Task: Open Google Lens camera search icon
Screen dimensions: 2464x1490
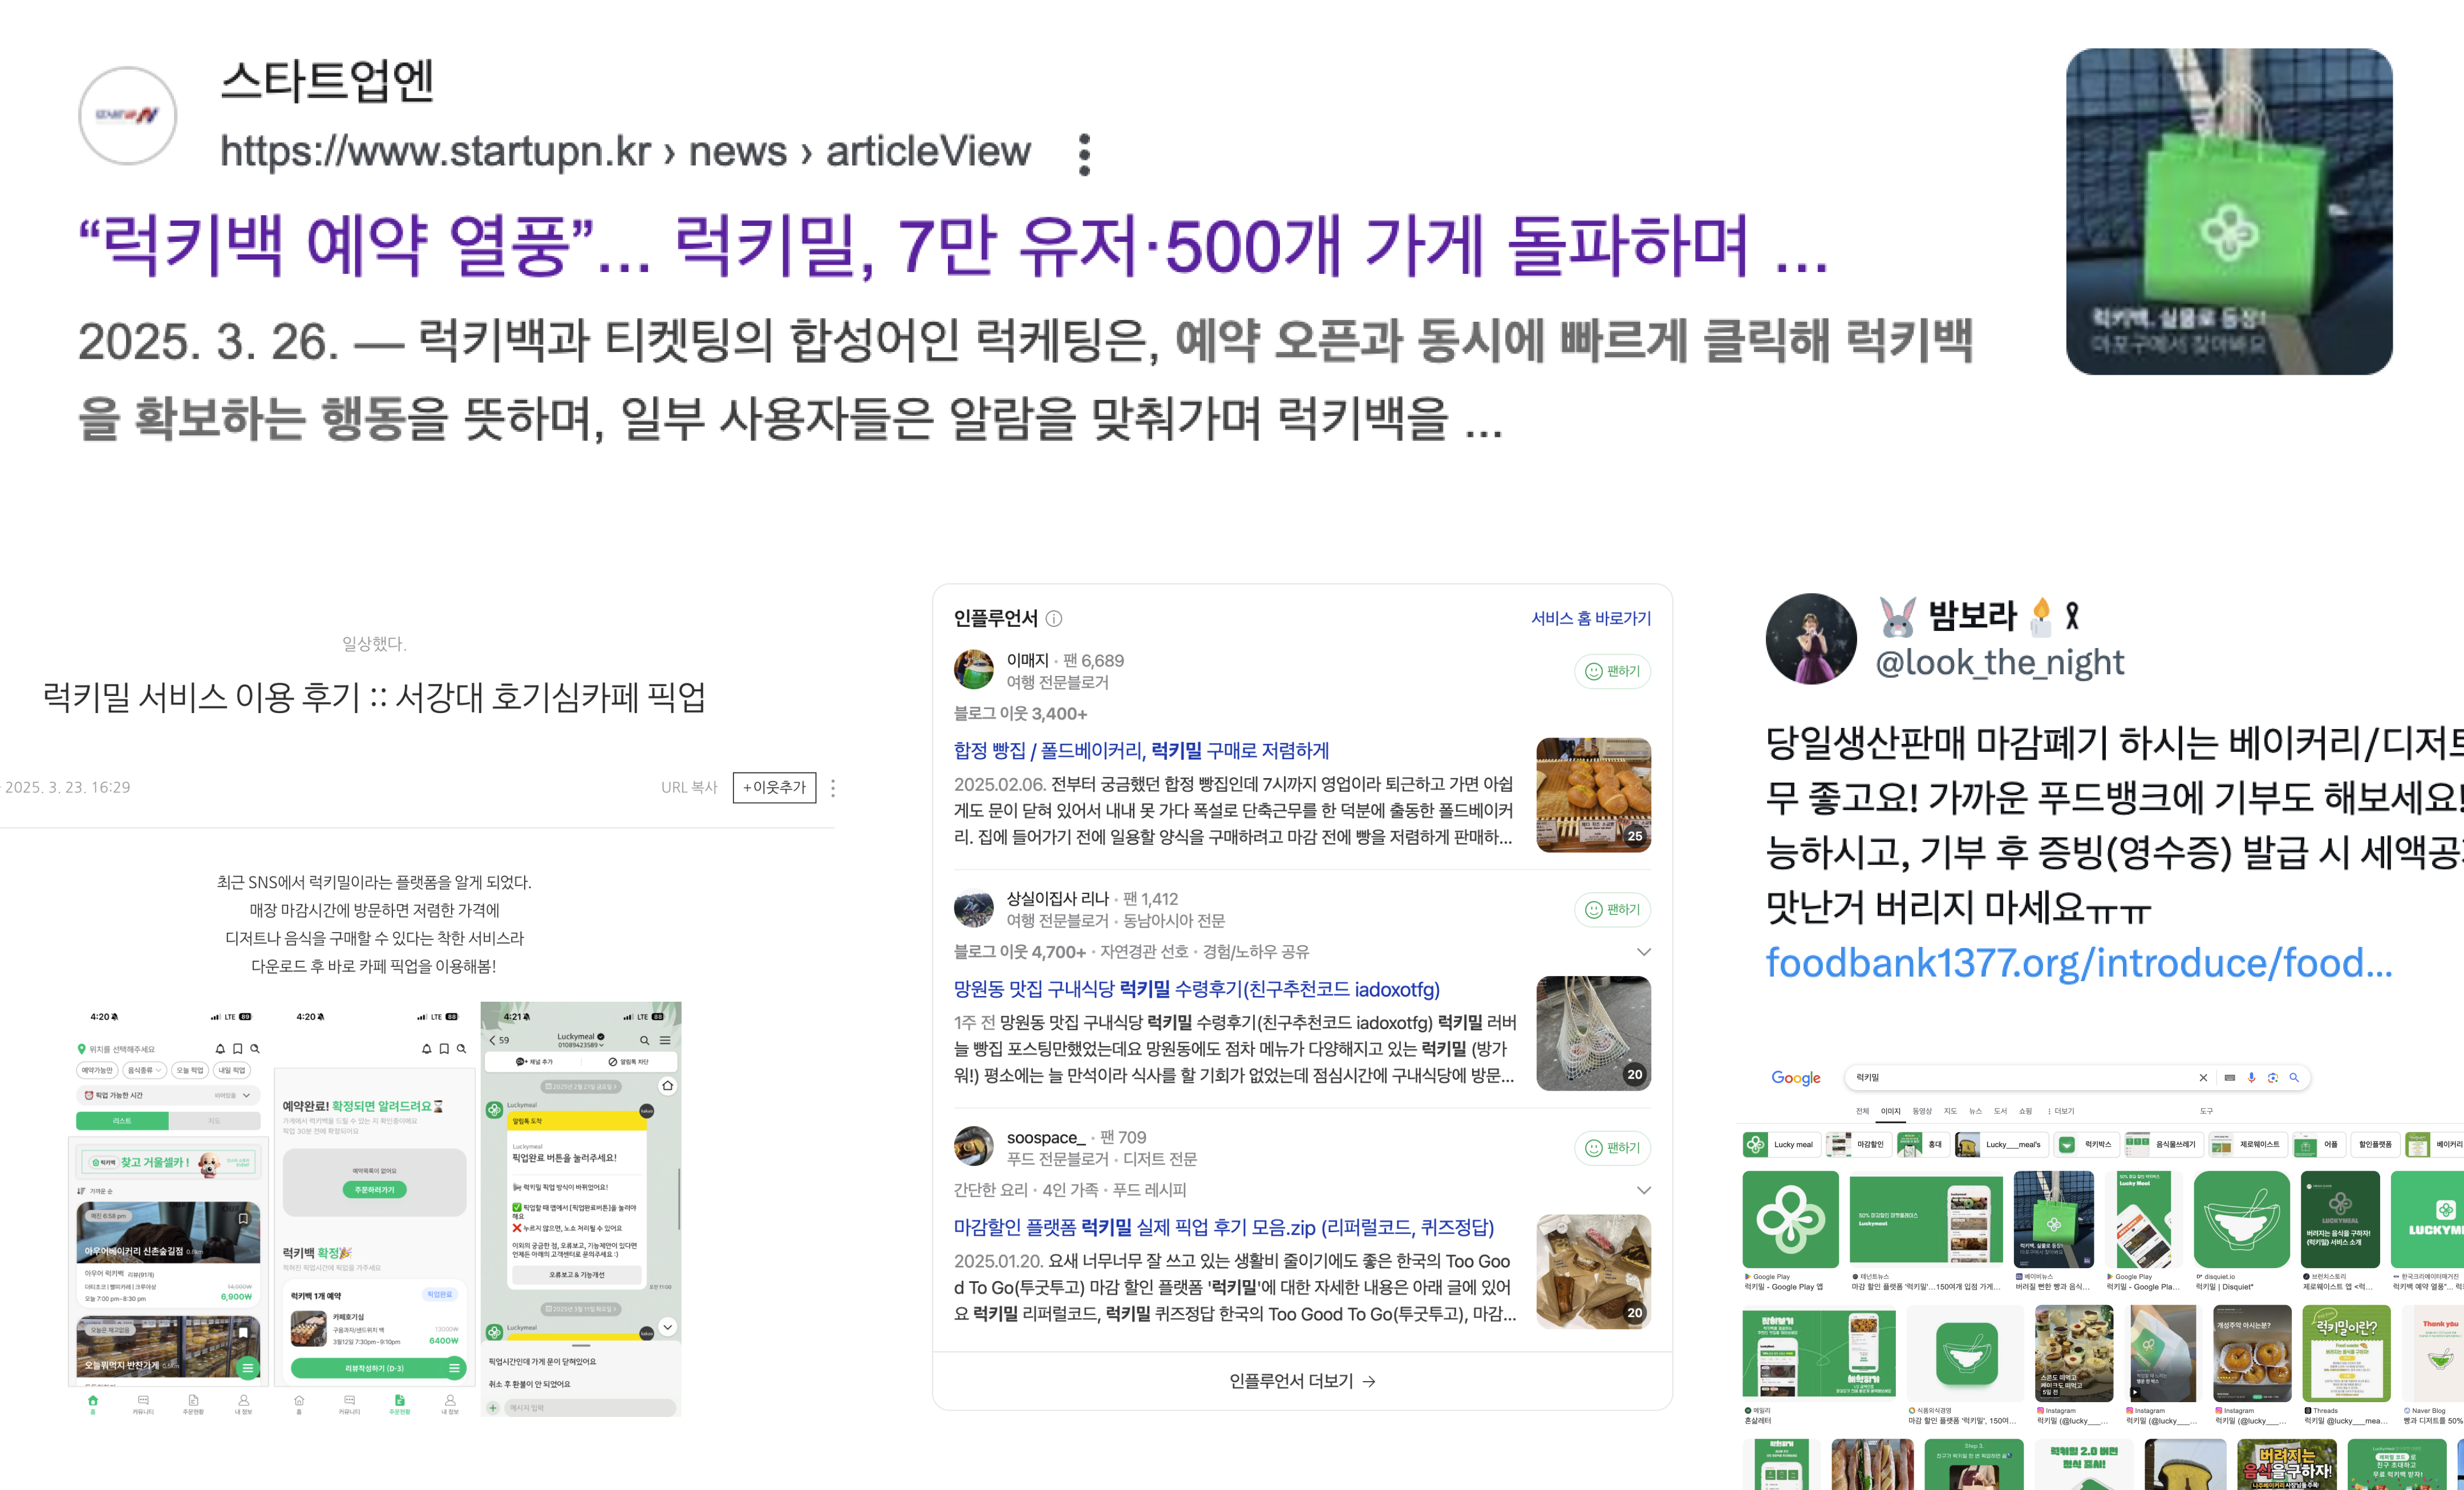Action: click(x=2273, y=1077)
